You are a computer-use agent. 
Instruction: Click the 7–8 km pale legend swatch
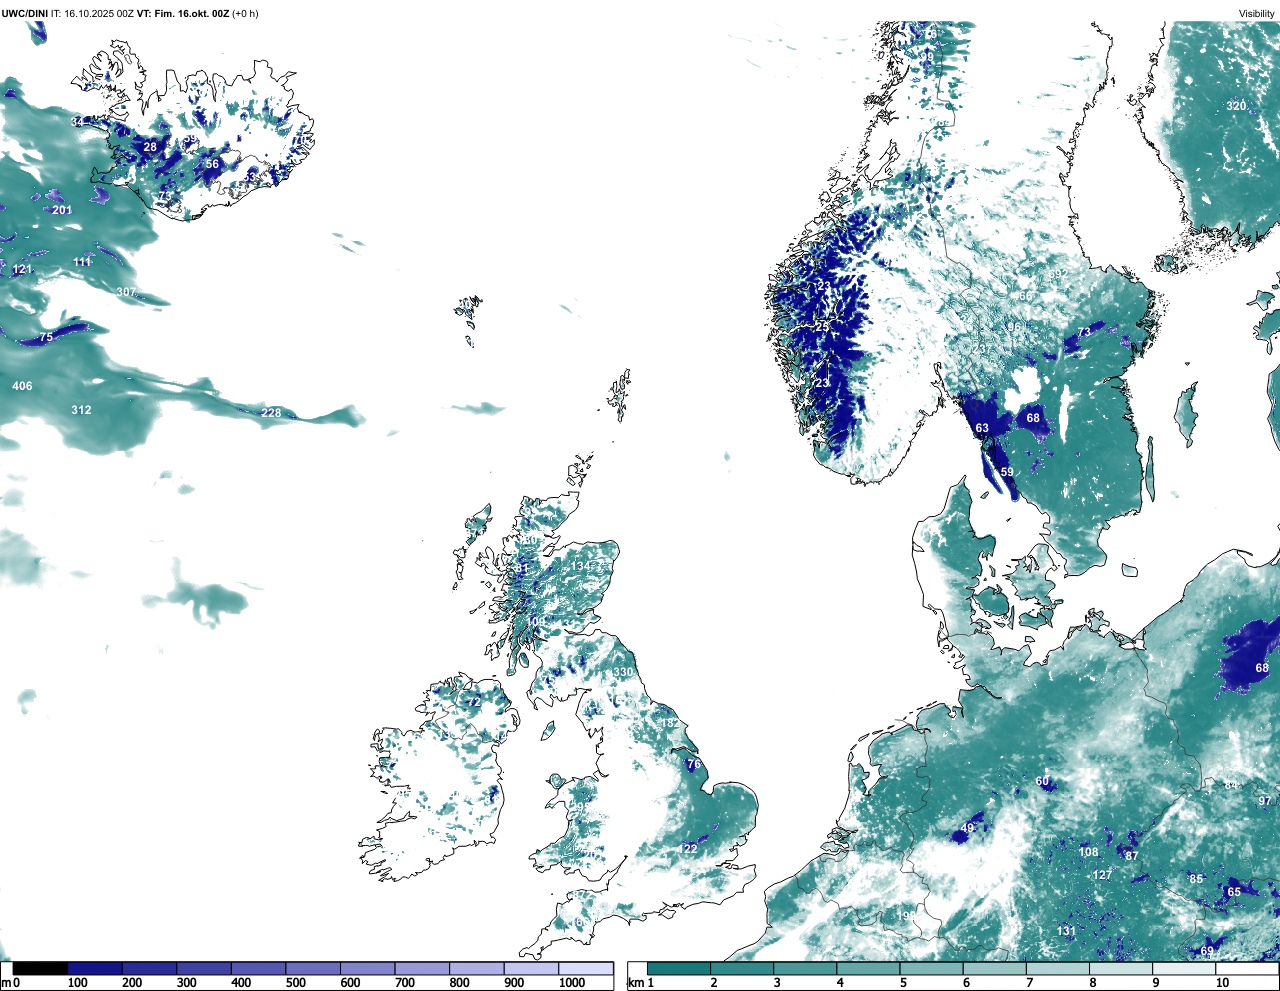coord(1059,968)
